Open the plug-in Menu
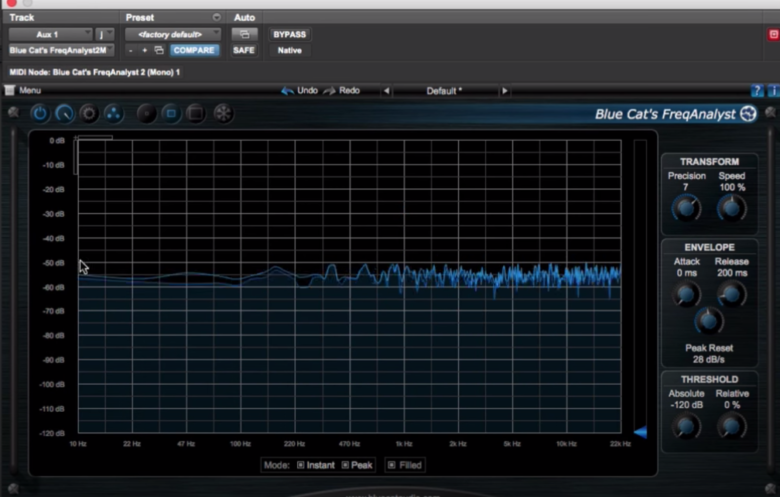The image size is (780, 497). [23, 90]
